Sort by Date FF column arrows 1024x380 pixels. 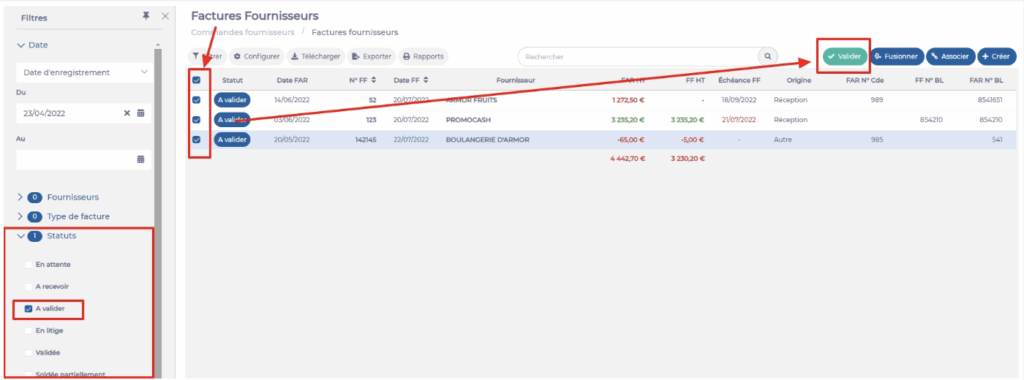(x=426, y=80)
